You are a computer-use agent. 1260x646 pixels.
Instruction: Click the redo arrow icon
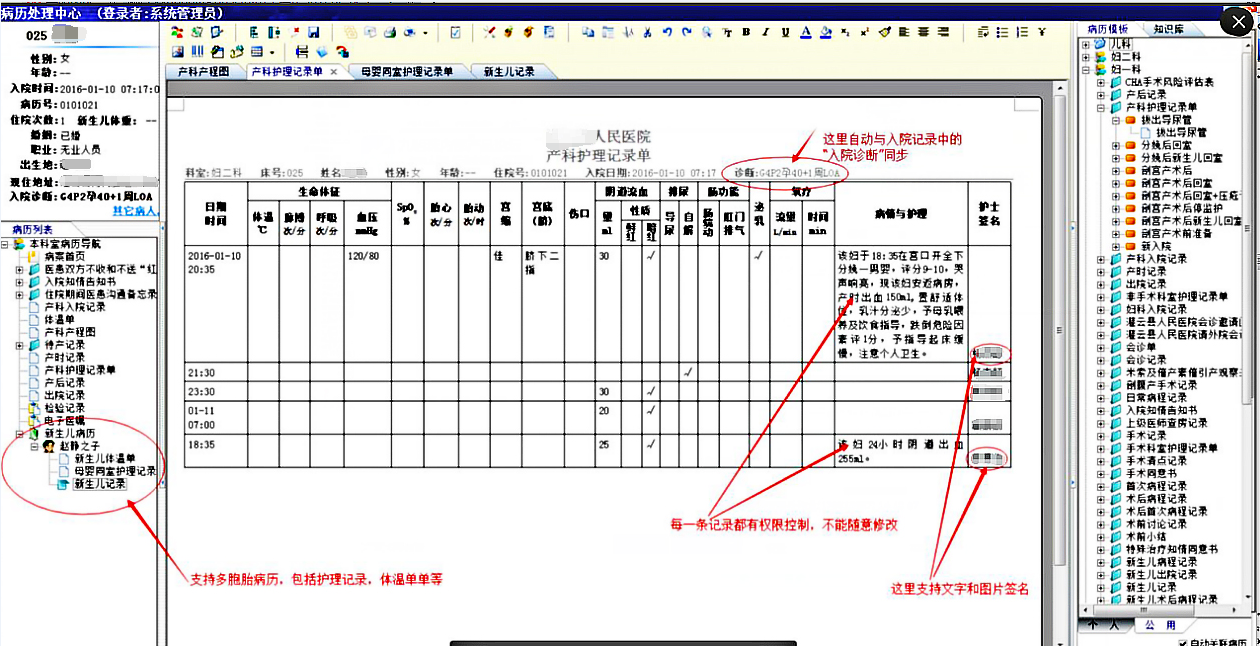pyautogui.click(x=686, y=32)
